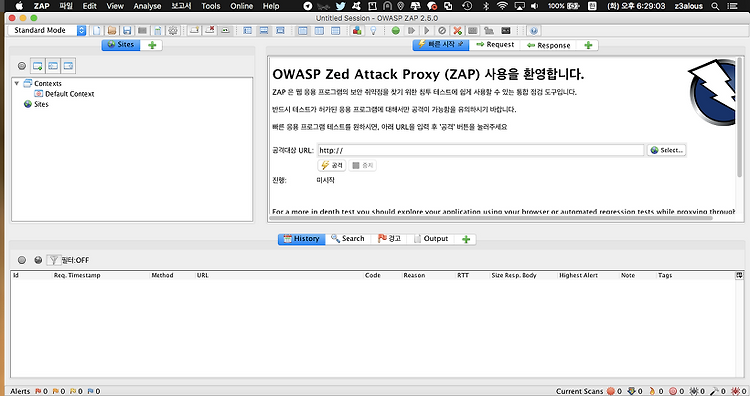Click the Session Properties clipboard icon

point(157,31)
